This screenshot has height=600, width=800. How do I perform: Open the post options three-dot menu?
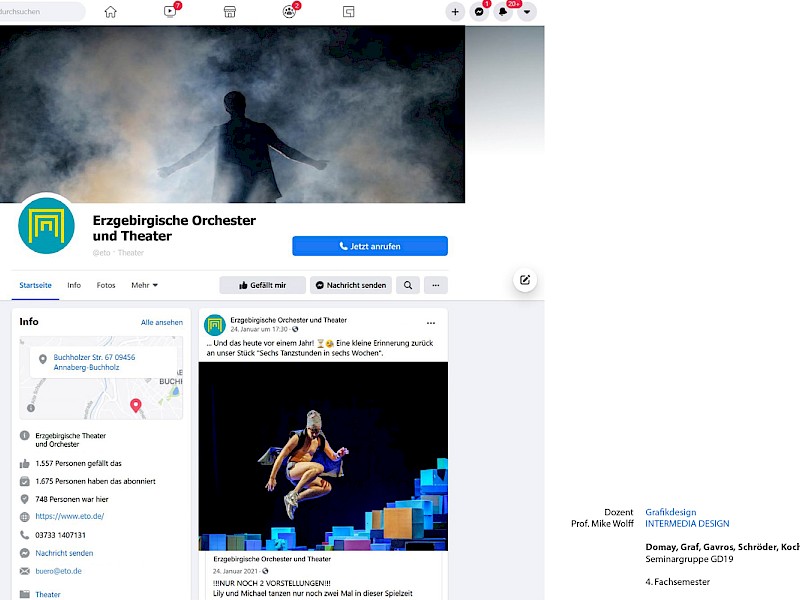[x=431, y=323]
